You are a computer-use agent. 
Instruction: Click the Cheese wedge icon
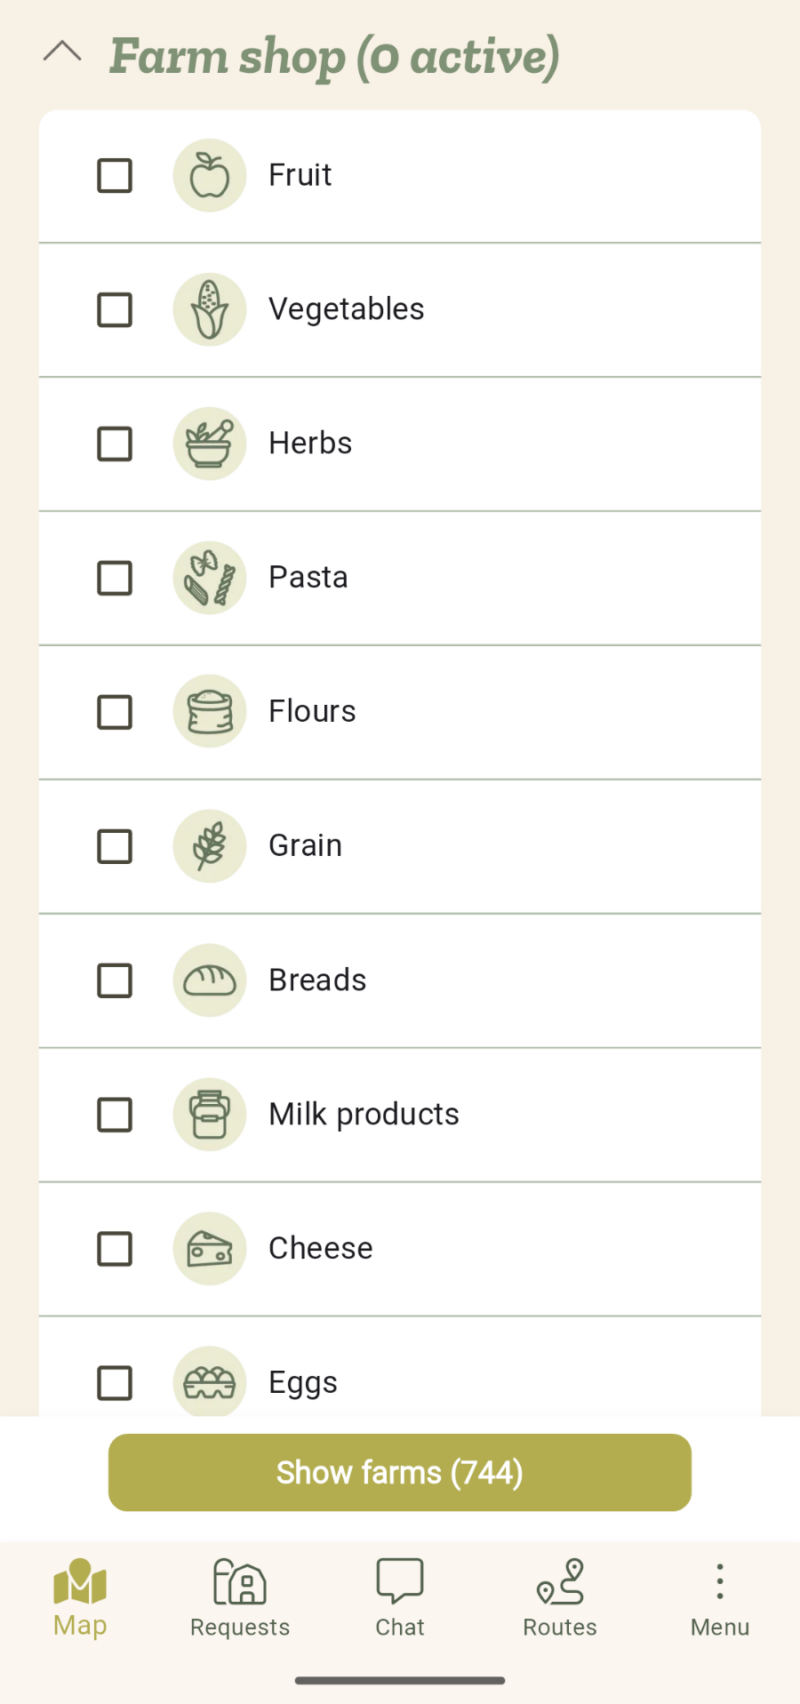[210, 1249]
